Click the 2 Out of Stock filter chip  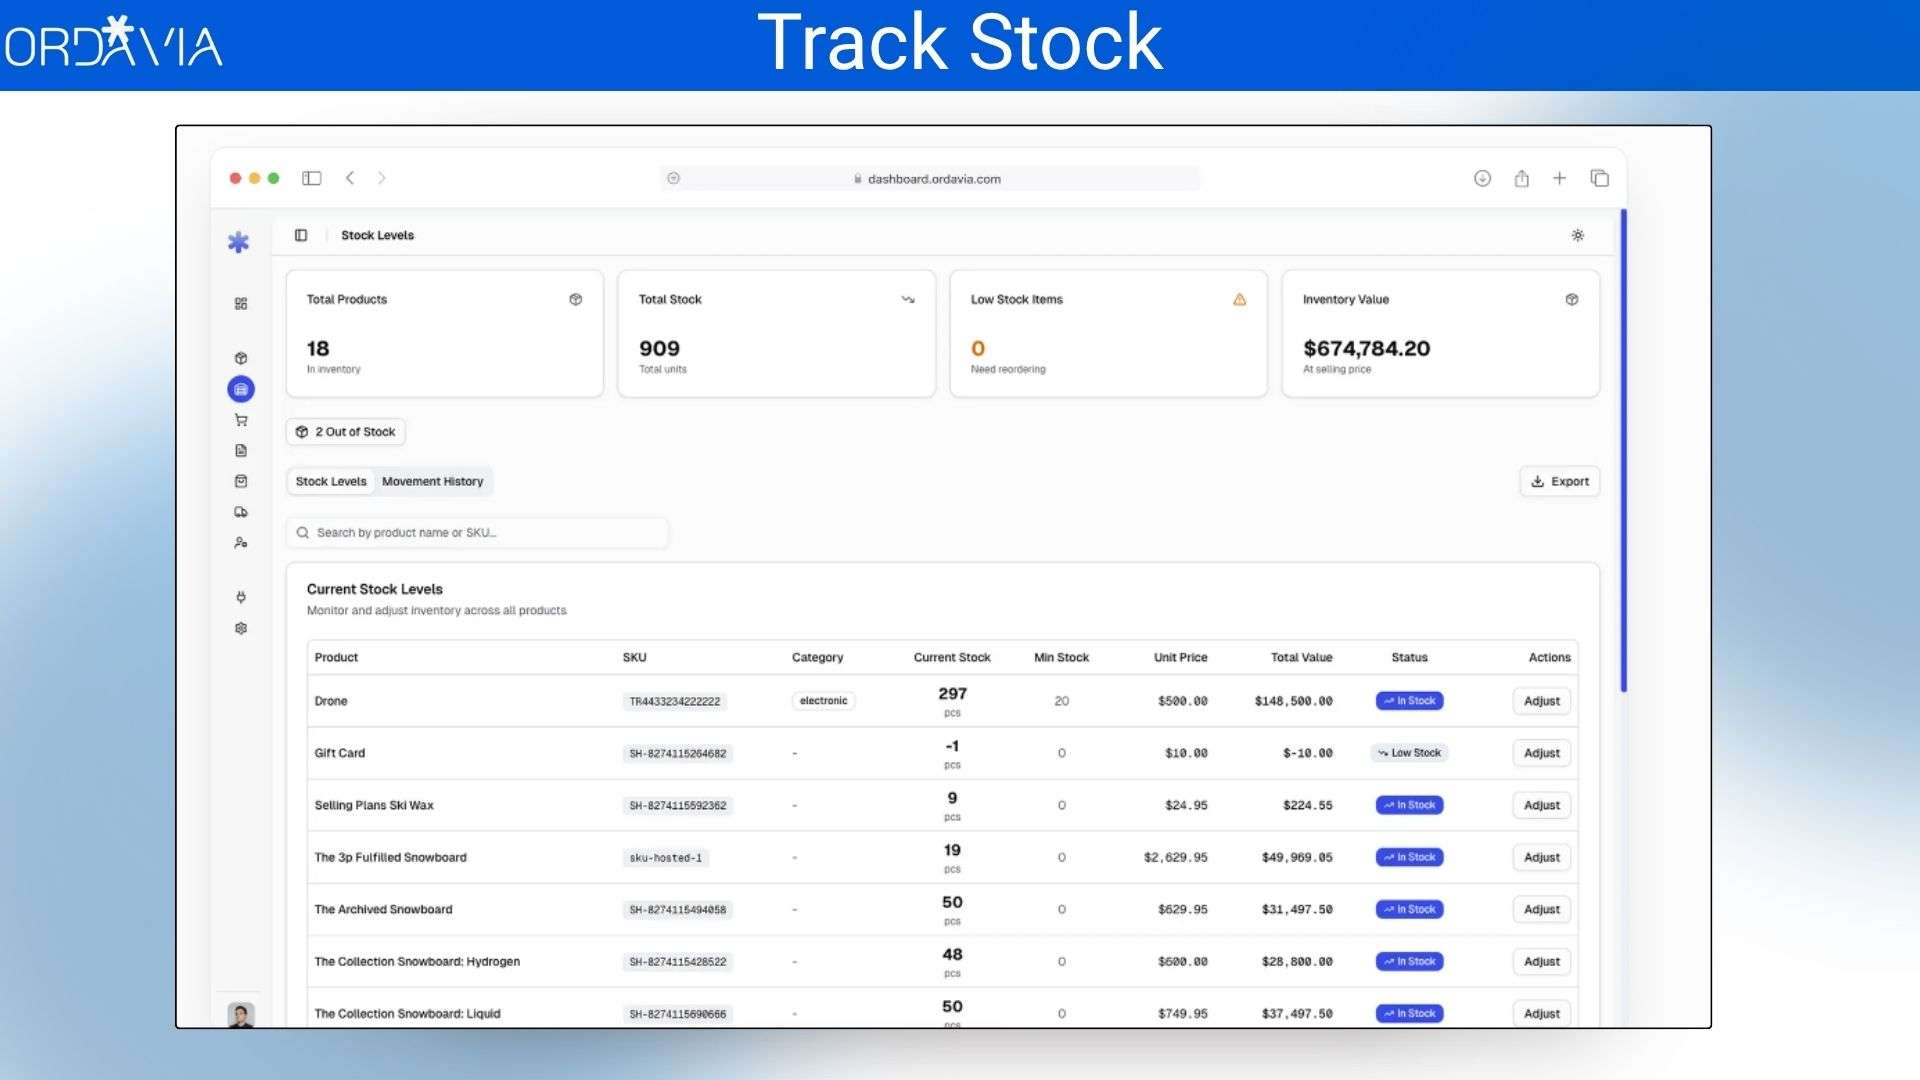[345, 431]
